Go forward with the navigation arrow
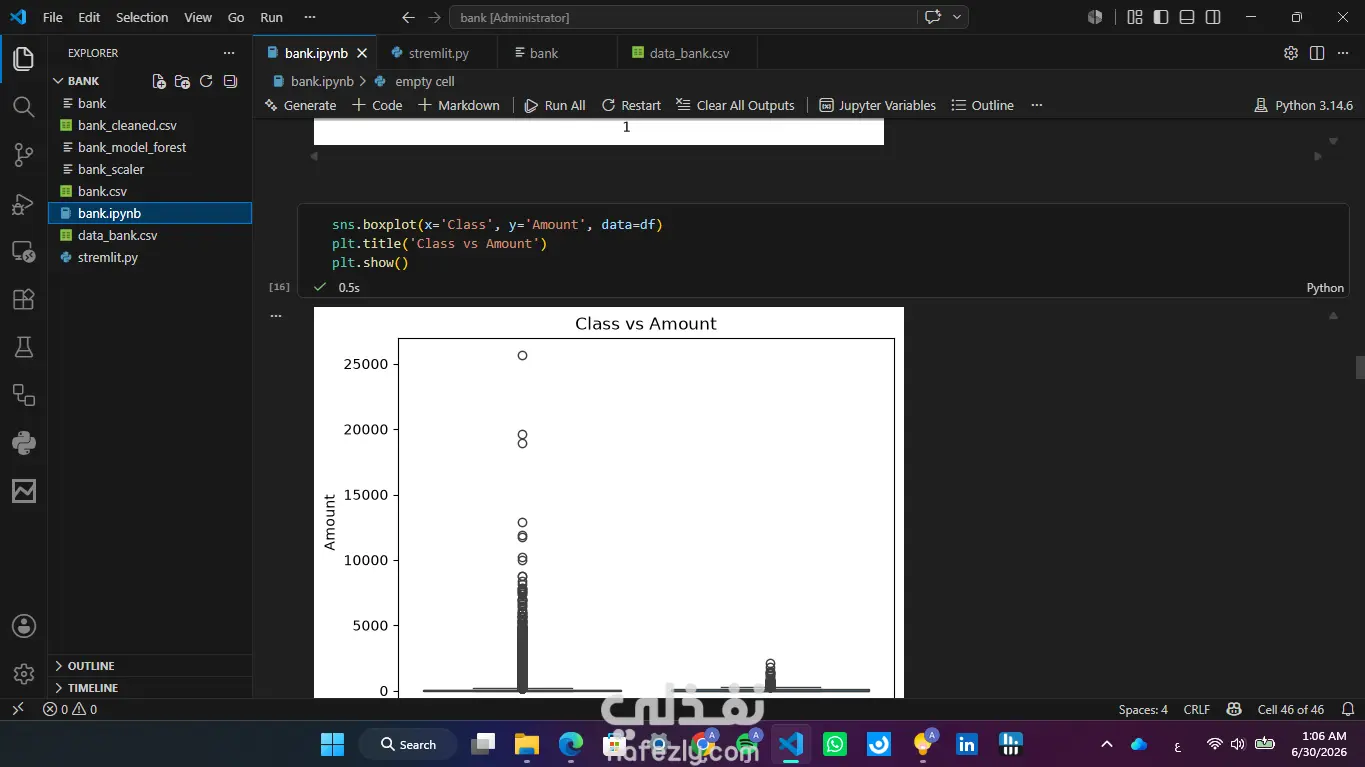This screenshot has width=1365, height=767. point(434,17)
